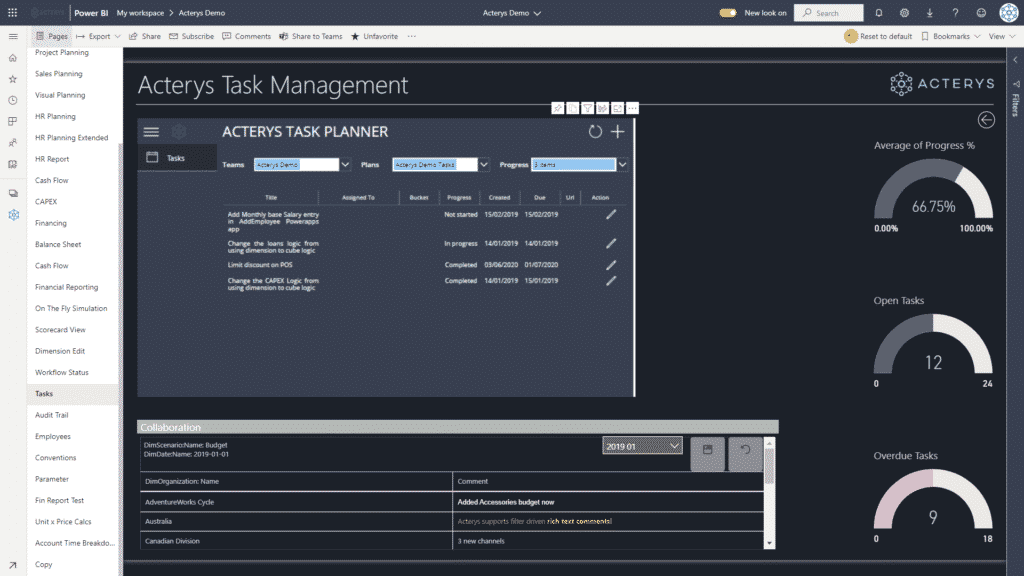Click Share to Teams
The width and height of the screenshot is (1024, 576).
click(x=310, y=36)
